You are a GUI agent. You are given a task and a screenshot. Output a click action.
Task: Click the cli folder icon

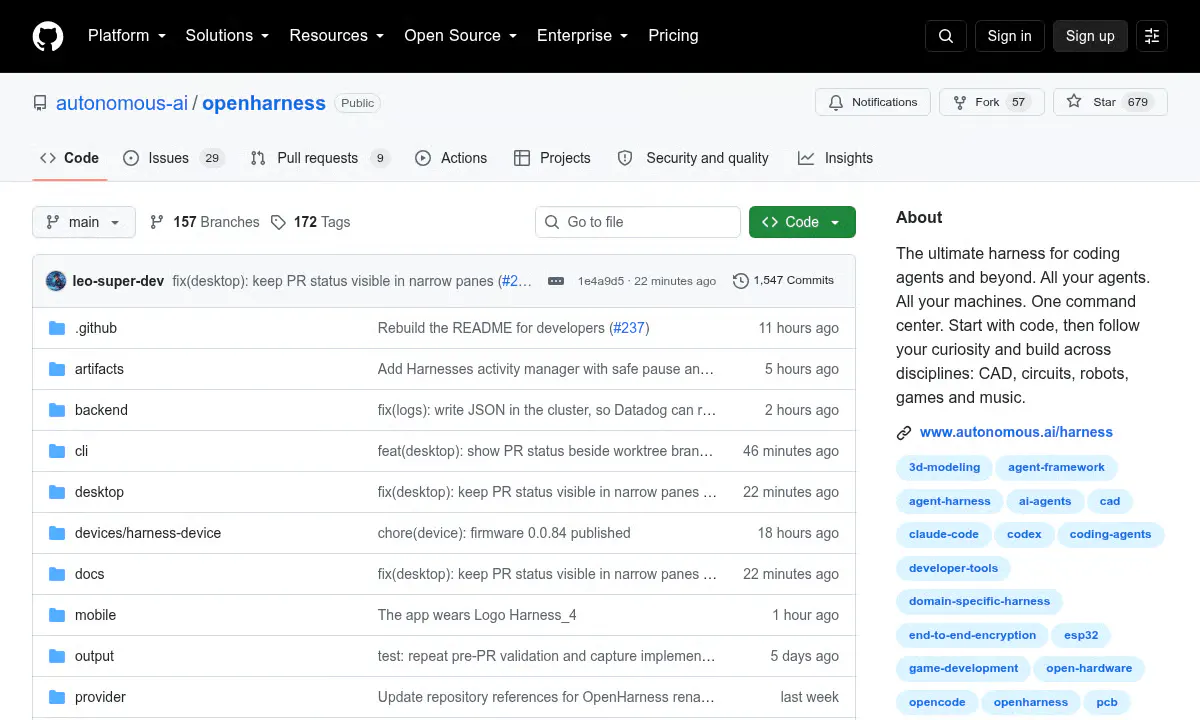57,451
